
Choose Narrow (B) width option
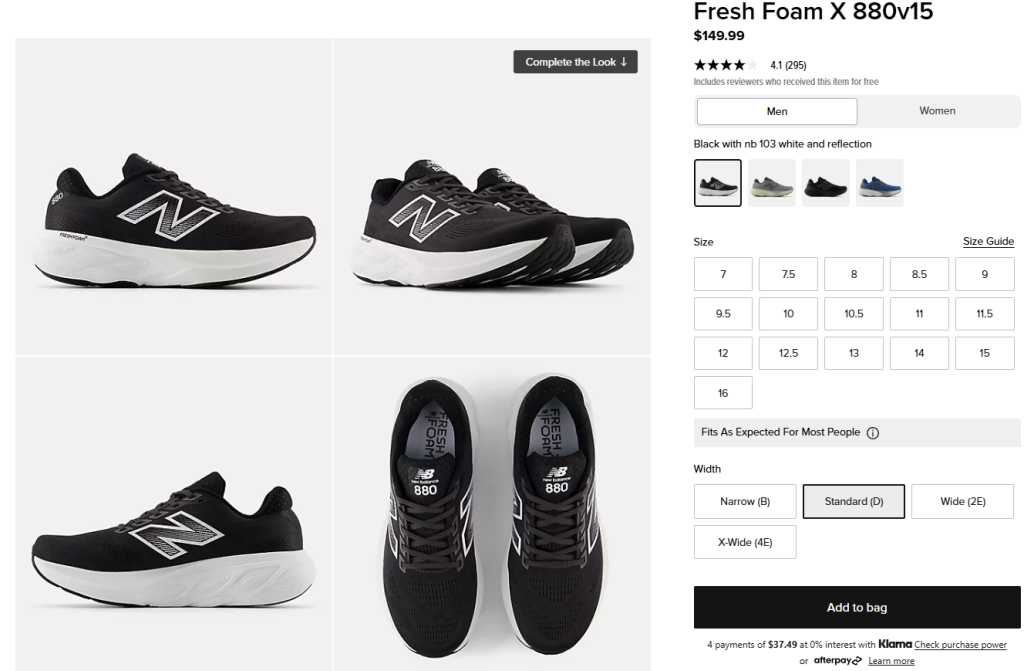coord(745,501)
